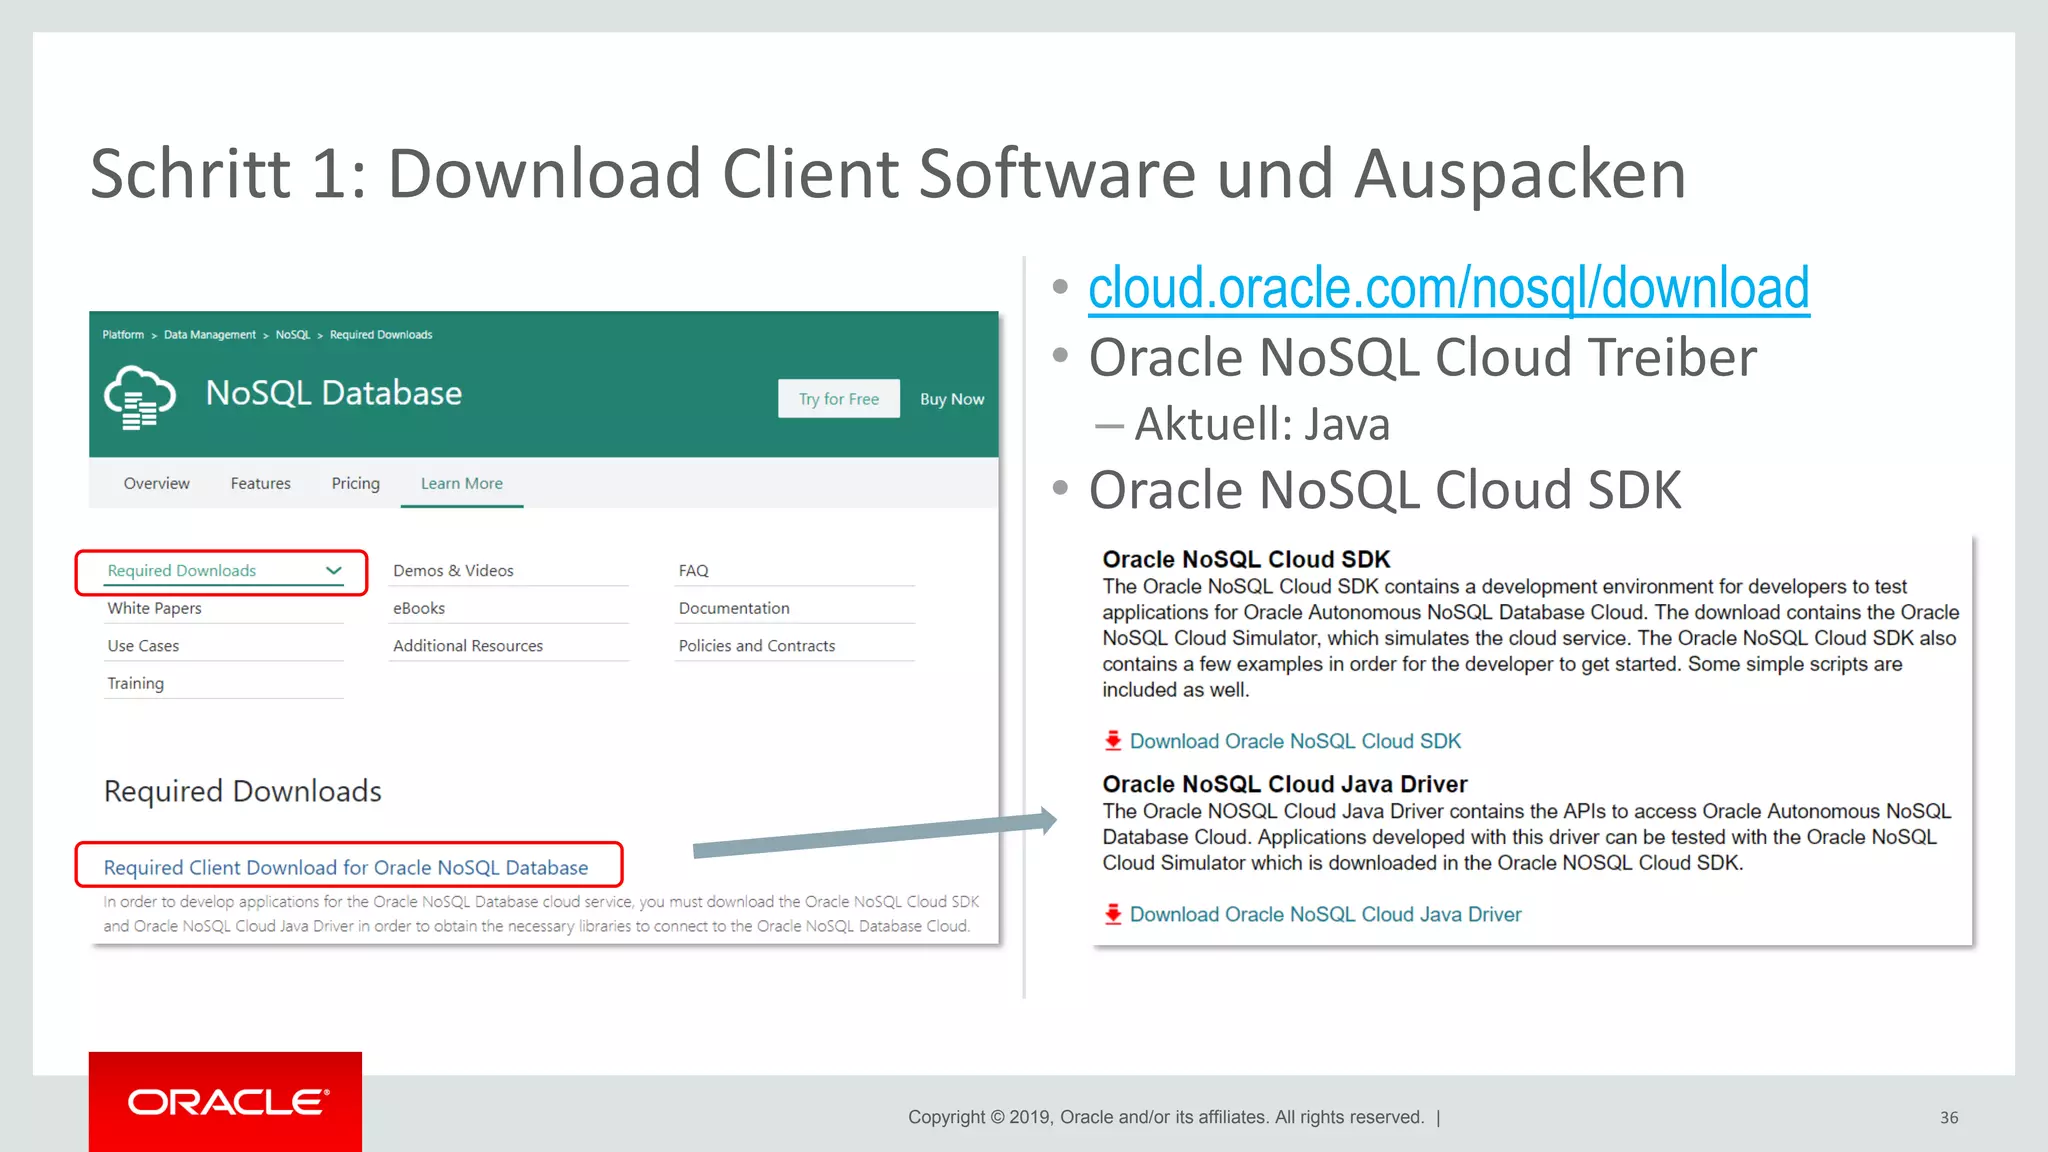Click the slide title Schritt 1
The height and width of the screenshot is (1152, 2048).
(x=889, y=173)
